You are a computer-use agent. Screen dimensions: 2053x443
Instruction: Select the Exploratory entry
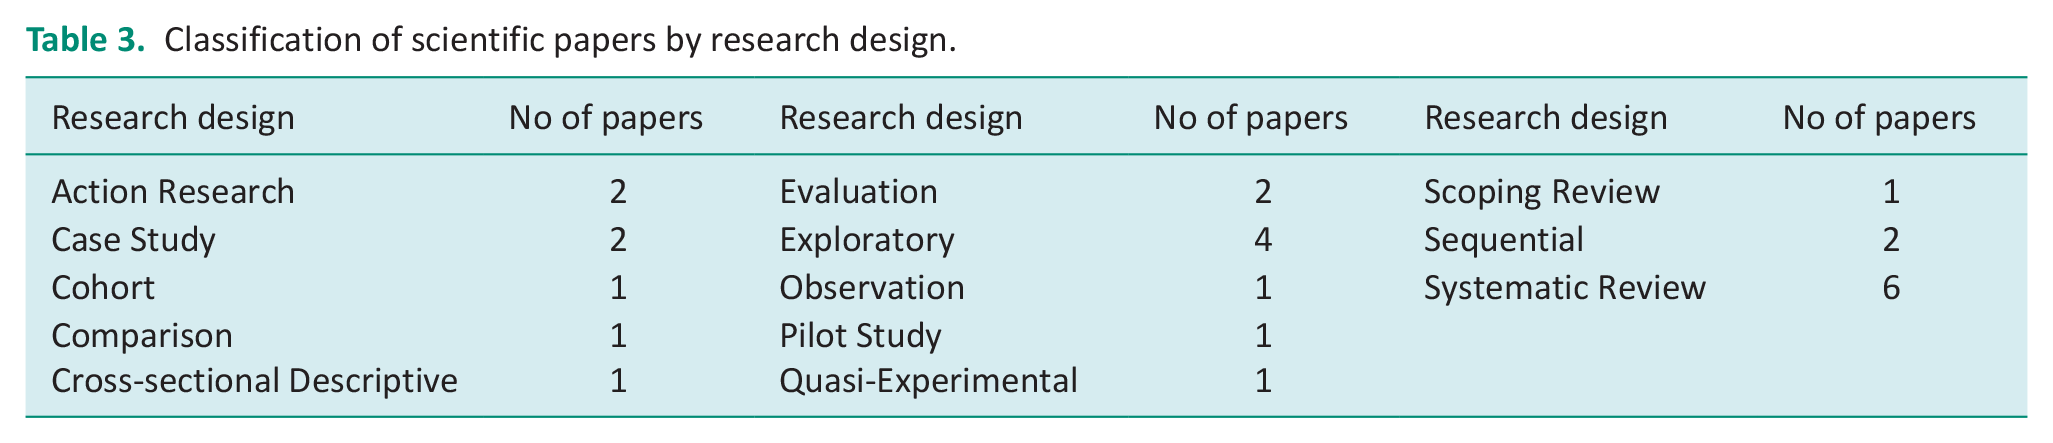pyautogui.click(x=867, y=240)
